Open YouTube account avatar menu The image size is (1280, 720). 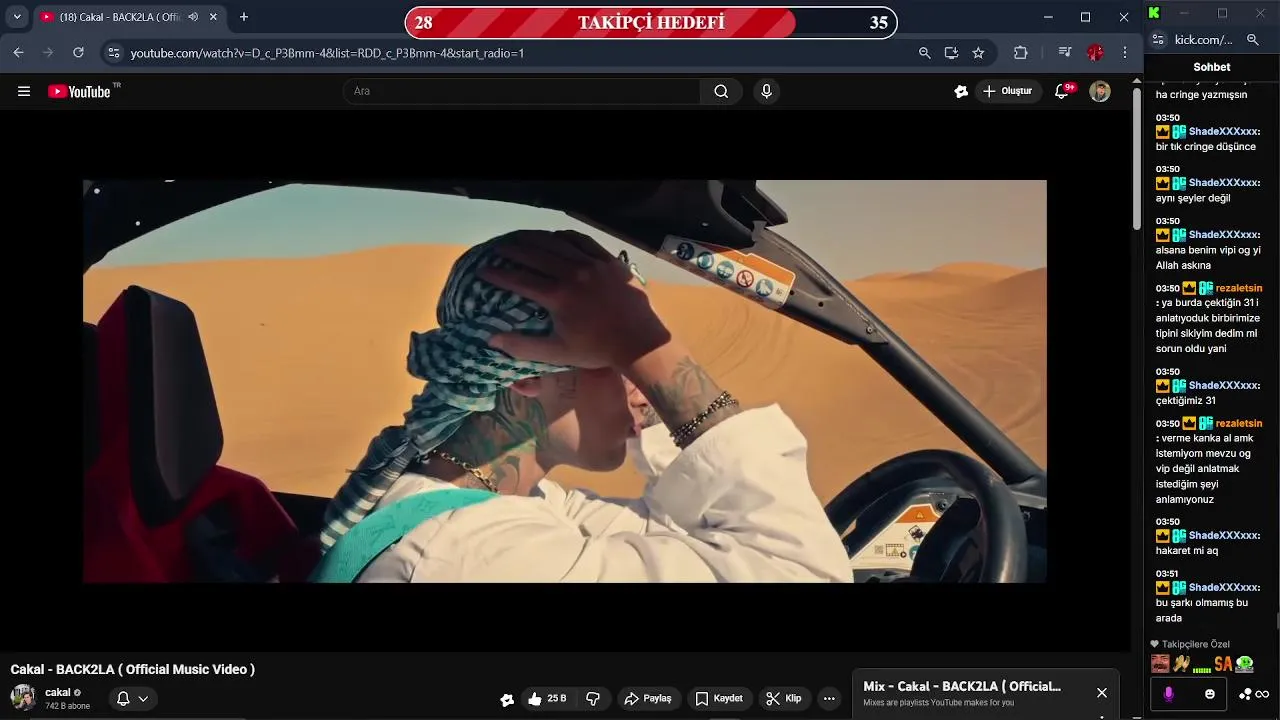(1100, 91)
